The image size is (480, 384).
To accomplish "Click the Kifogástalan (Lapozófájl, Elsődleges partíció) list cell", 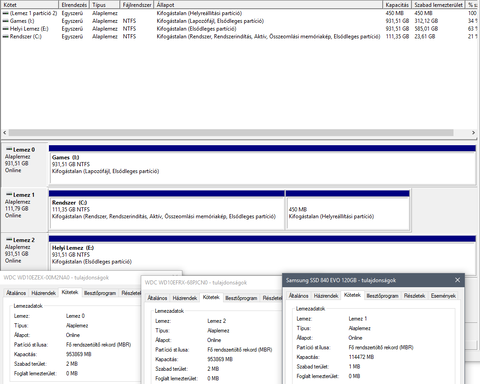I will (x=210, y=21).
